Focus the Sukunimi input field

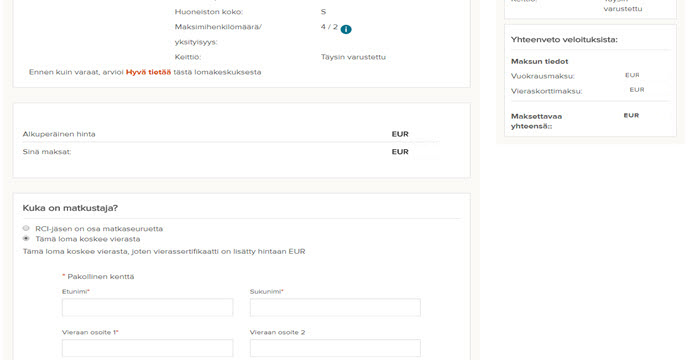[x=335, y=307]
